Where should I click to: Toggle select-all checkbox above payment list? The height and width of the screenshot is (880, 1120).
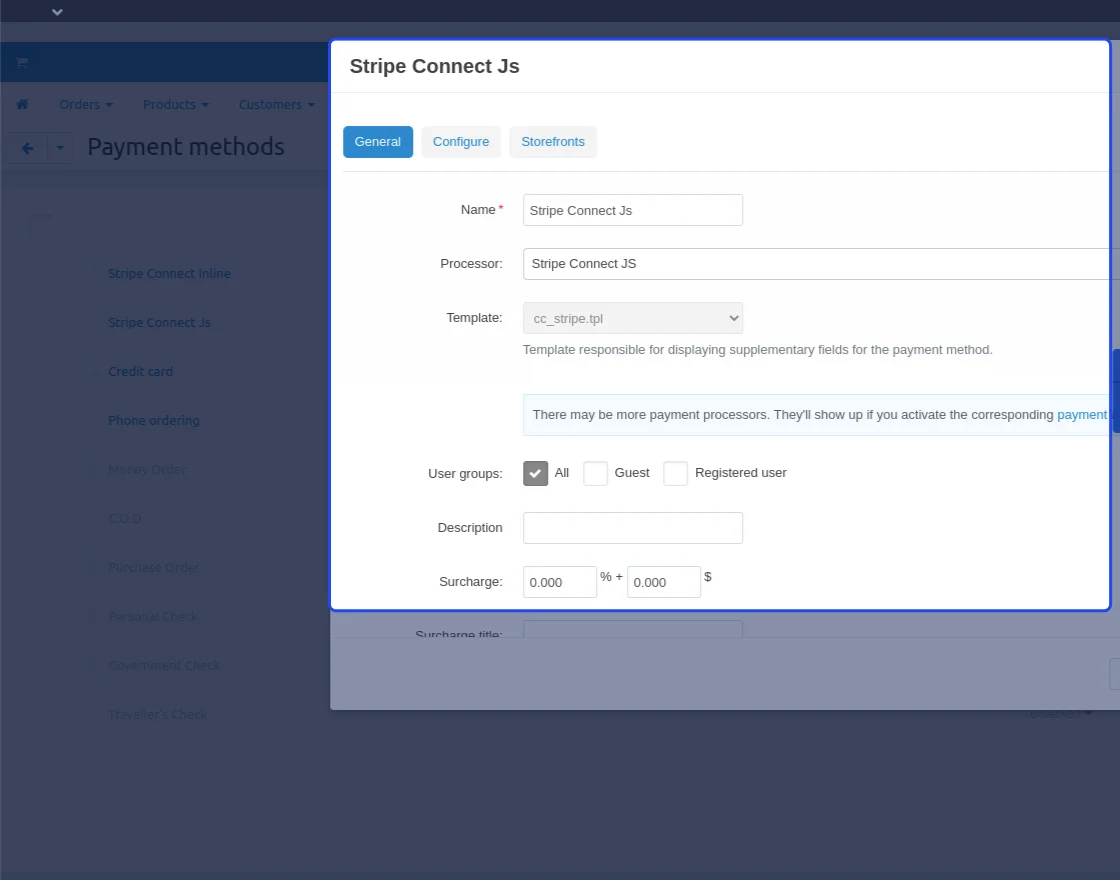point(39,225)
